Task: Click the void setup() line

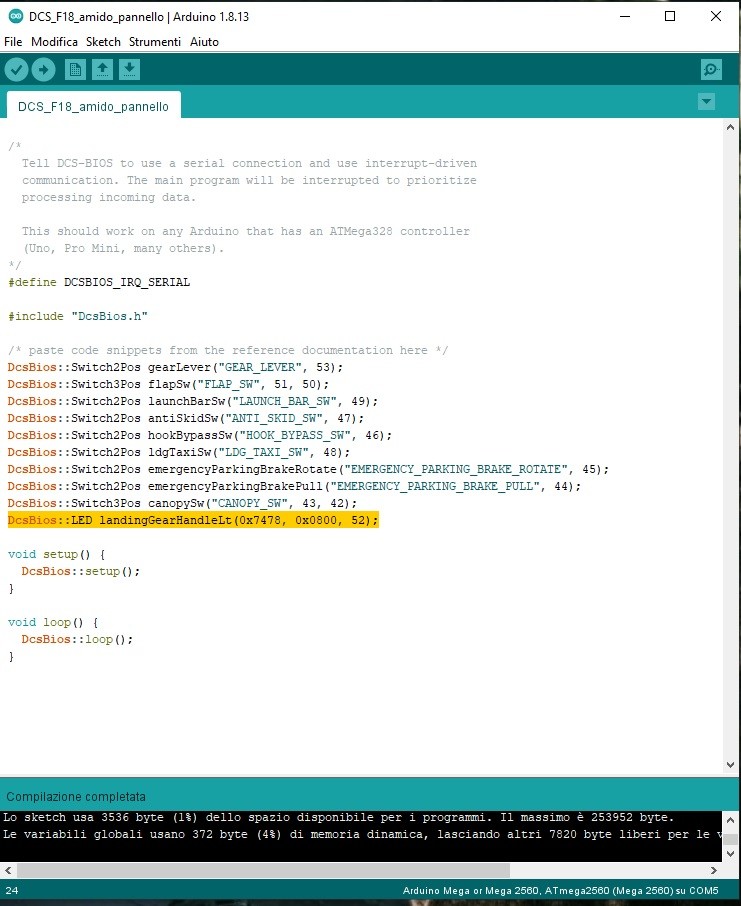Action: (57, 554)
